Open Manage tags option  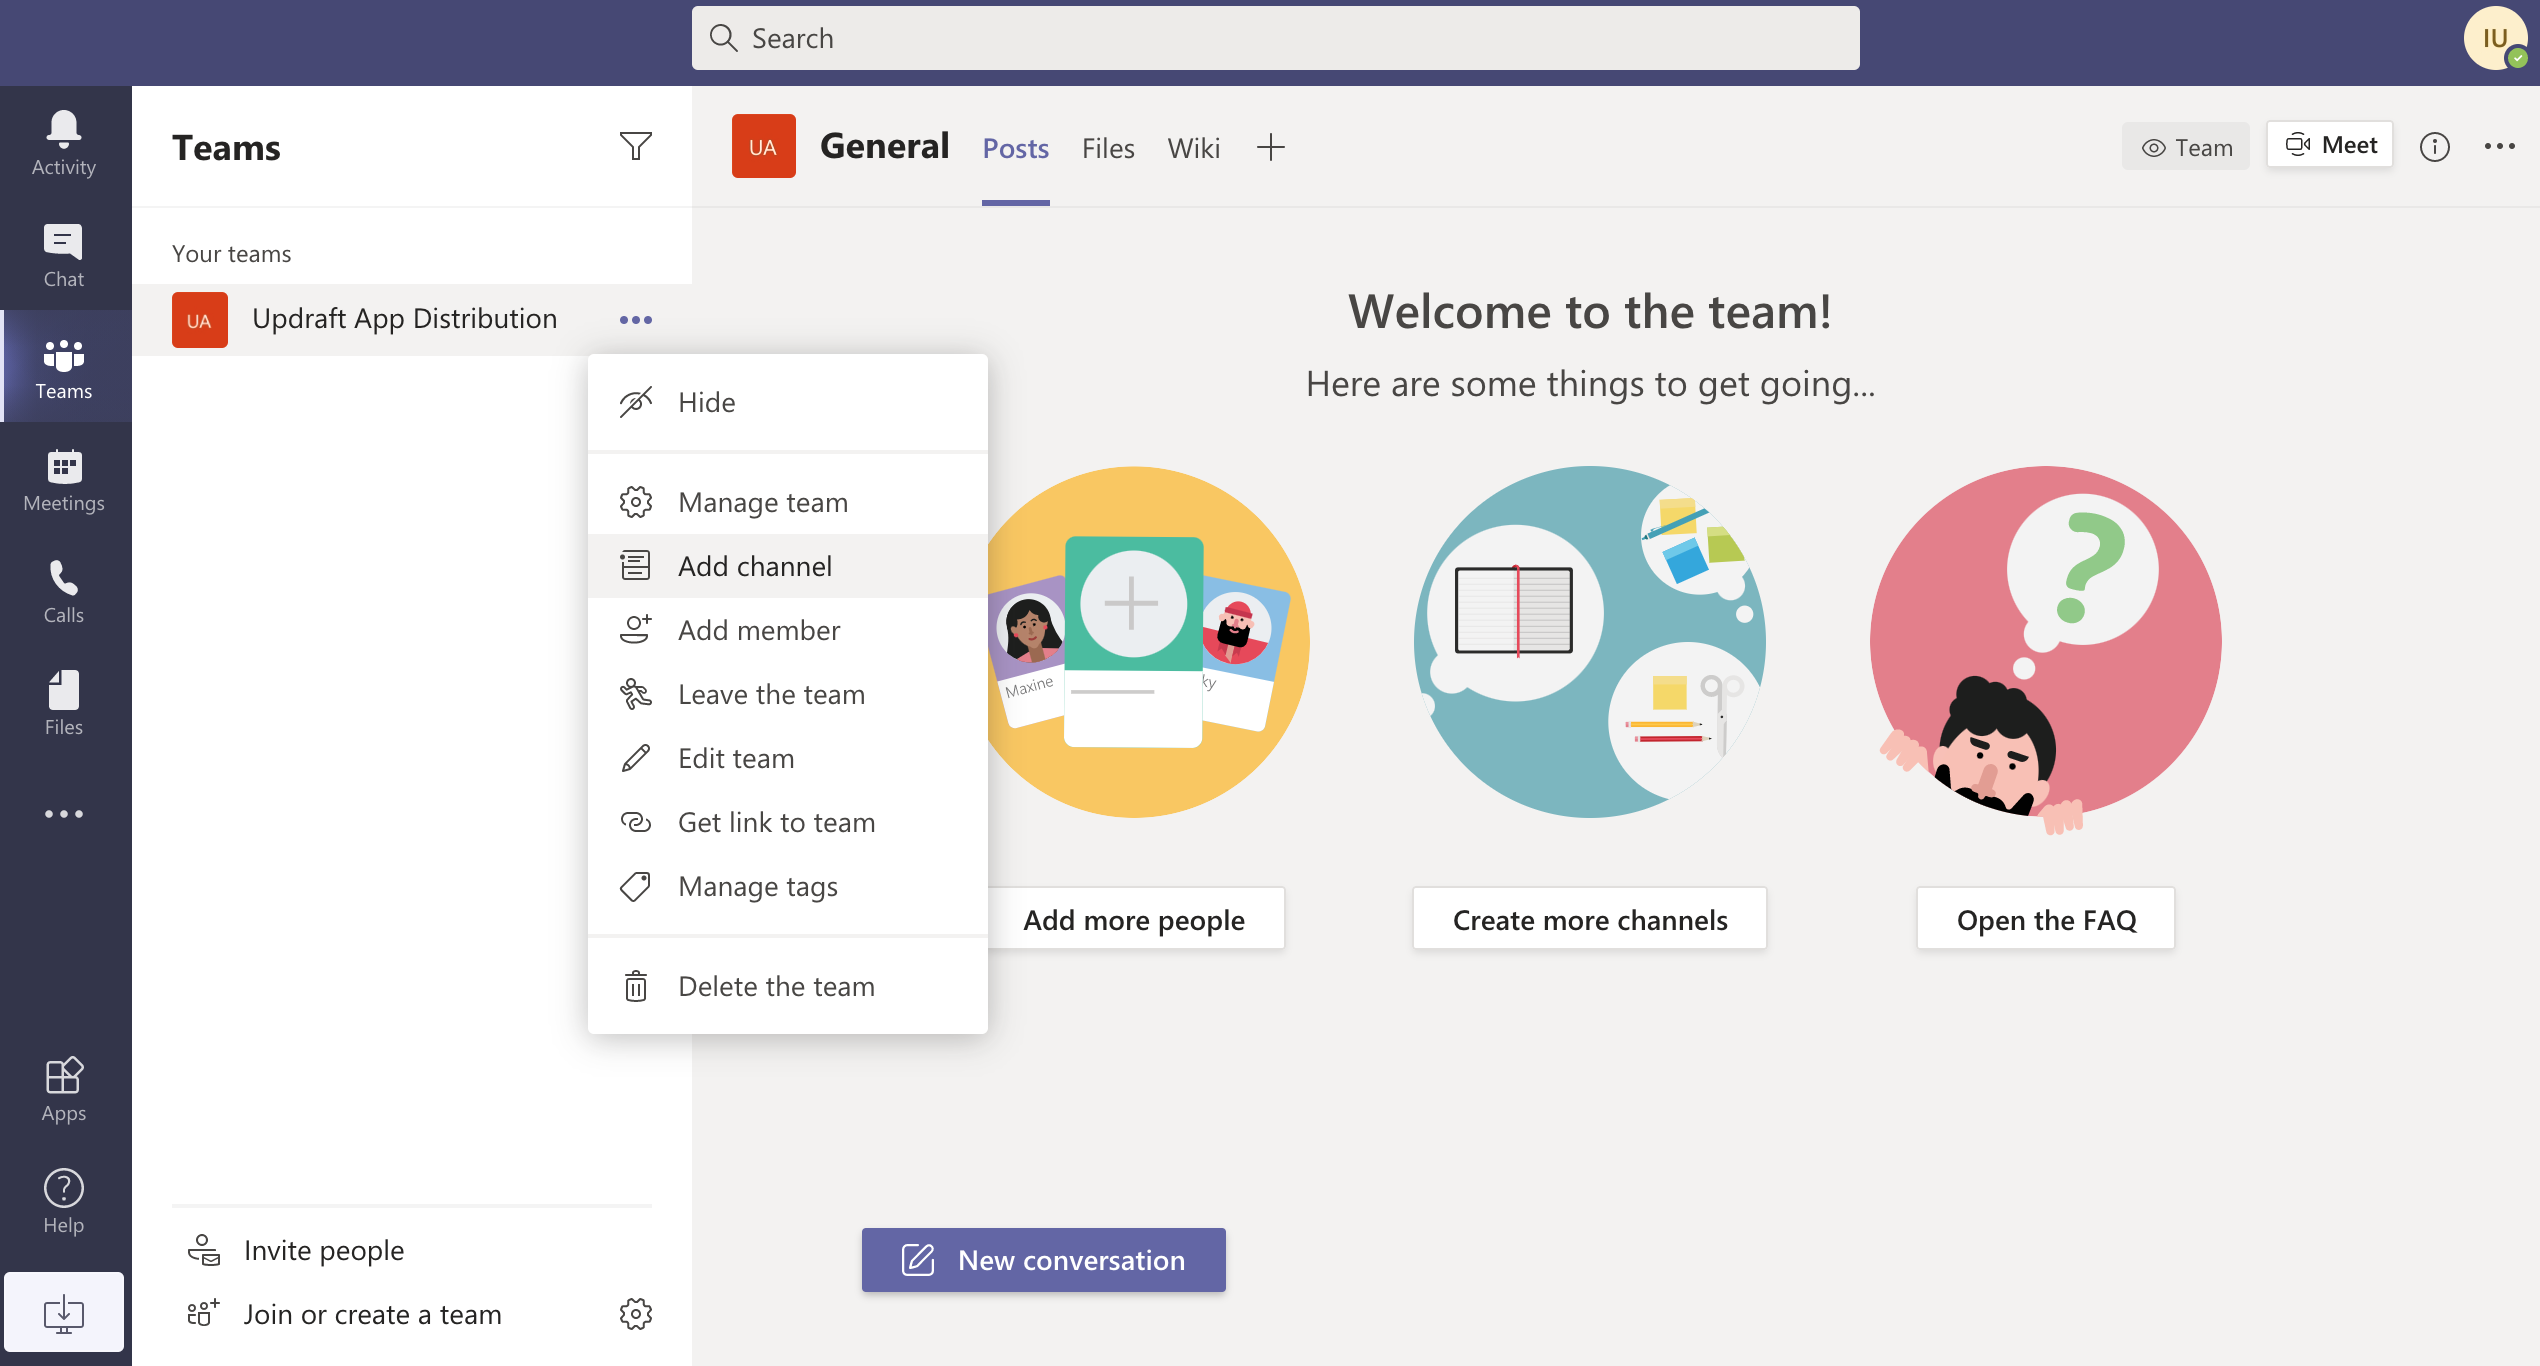(788, 886)
